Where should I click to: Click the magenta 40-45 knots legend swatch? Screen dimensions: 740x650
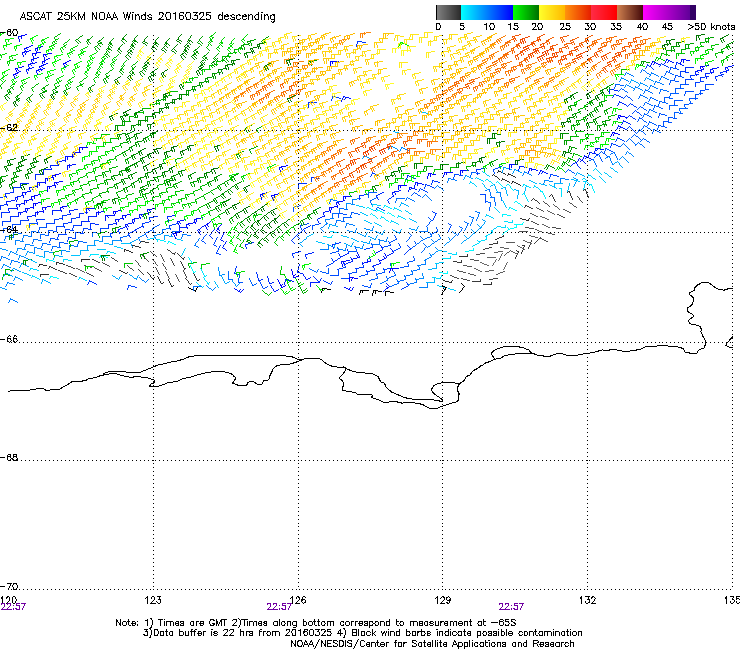click(656, 12)
